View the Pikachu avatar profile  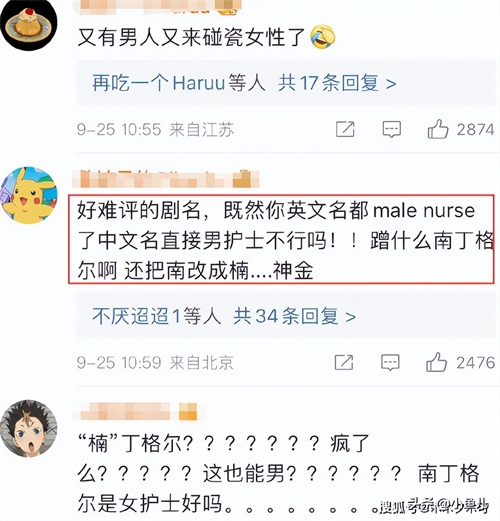pyautogui.click(x=29, y=195)
